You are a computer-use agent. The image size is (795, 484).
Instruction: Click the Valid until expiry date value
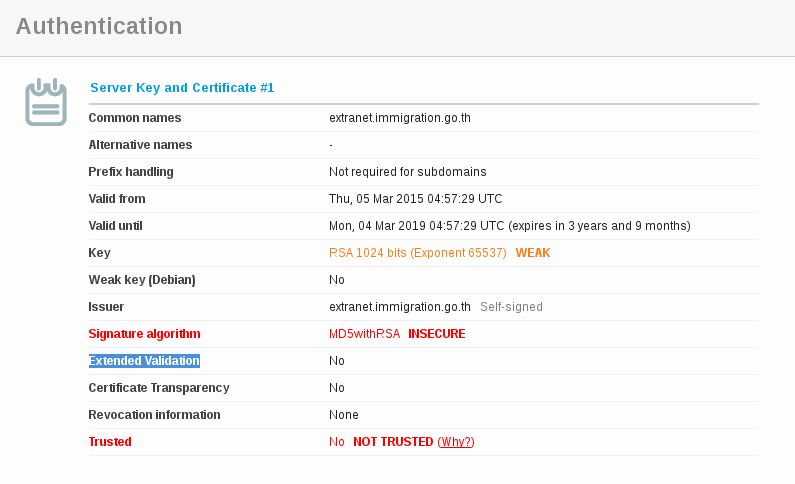point(509,226)
